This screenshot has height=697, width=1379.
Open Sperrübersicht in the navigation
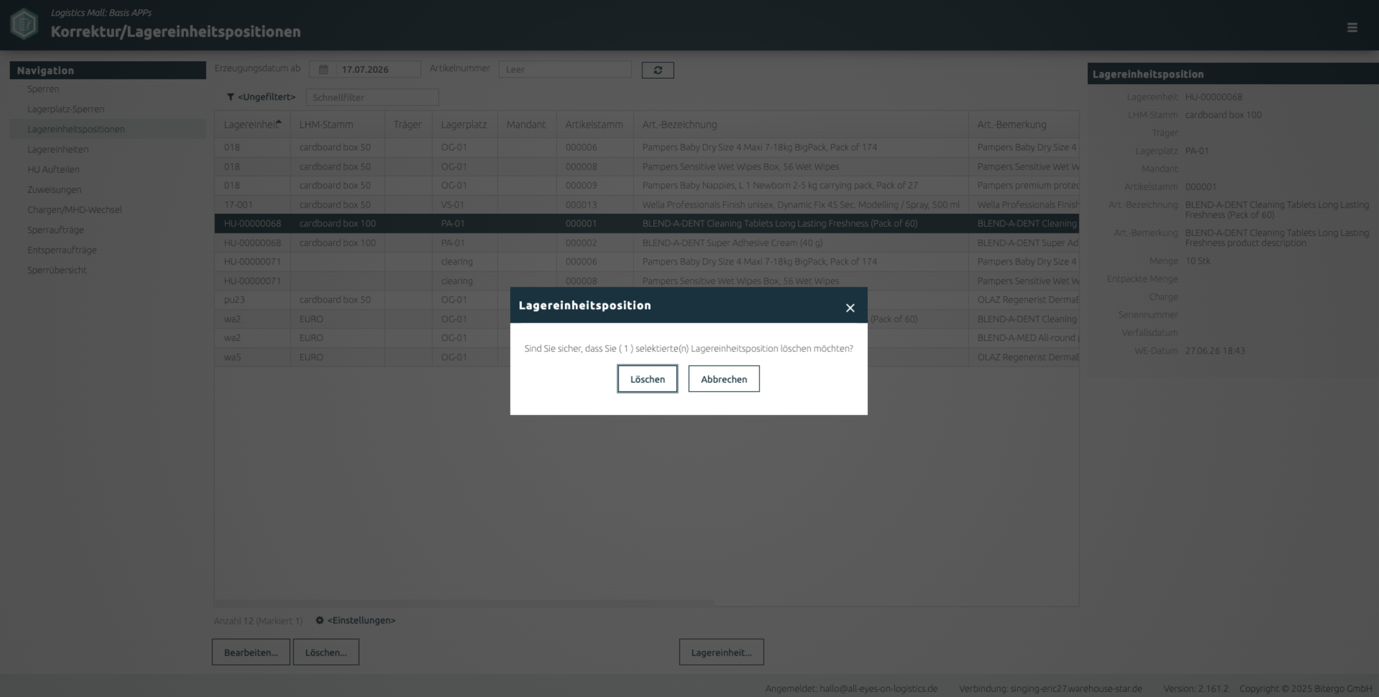(x=57, y=270)
